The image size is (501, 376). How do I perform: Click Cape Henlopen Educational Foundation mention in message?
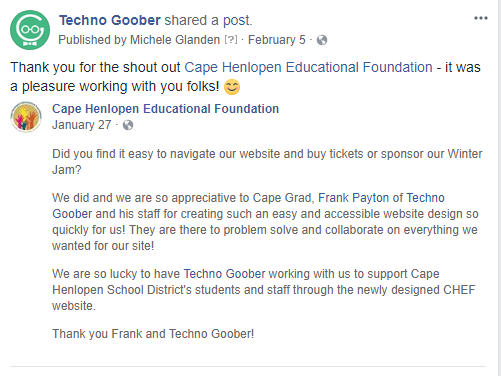point(308,67)
